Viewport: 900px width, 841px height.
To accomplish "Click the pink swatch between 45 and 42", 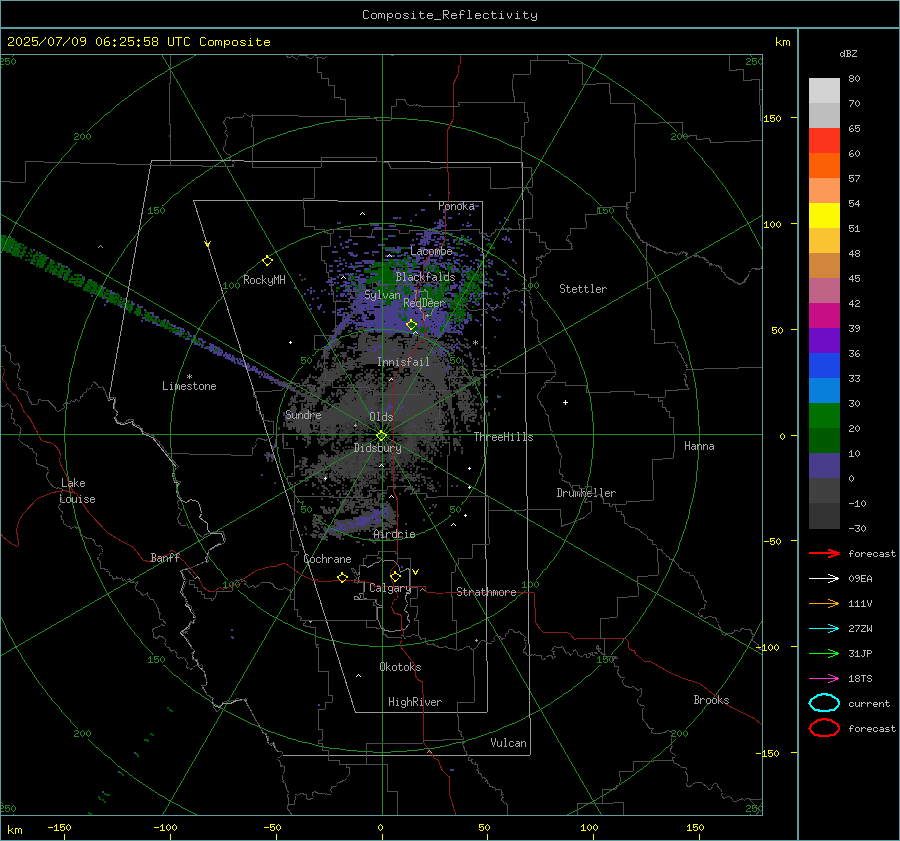I will pos(824,290).
